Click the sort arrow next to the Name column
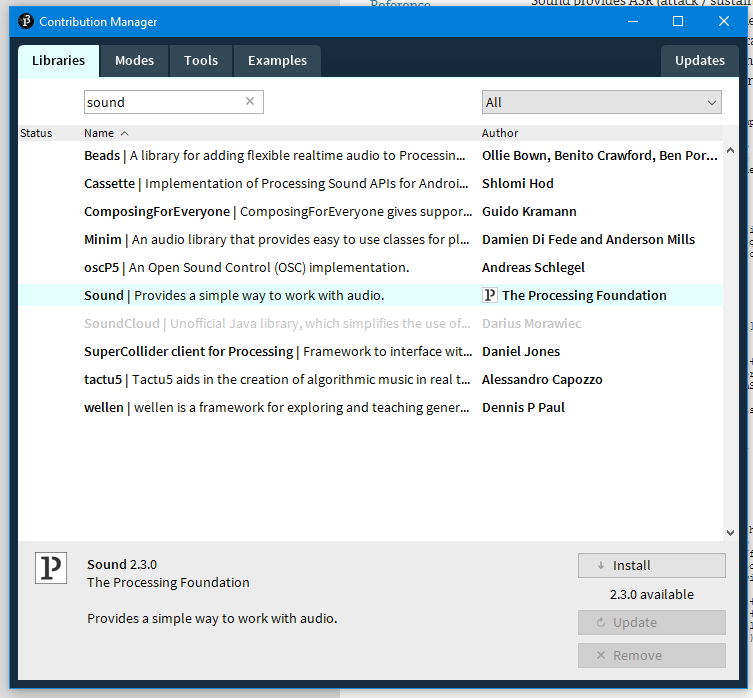The image size is (753, 698). pyautogui.click(x=124, y=134)
